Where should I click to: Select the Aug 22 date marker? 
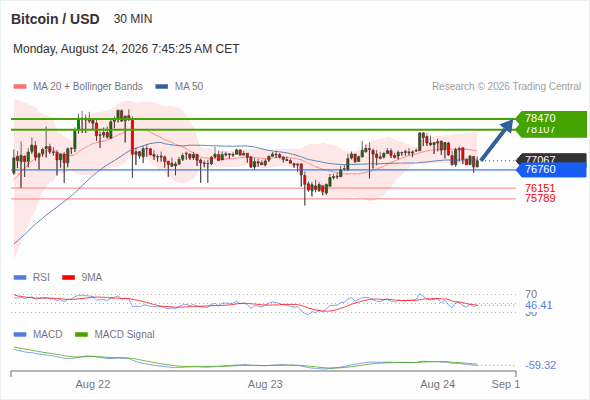click(93, 384)
